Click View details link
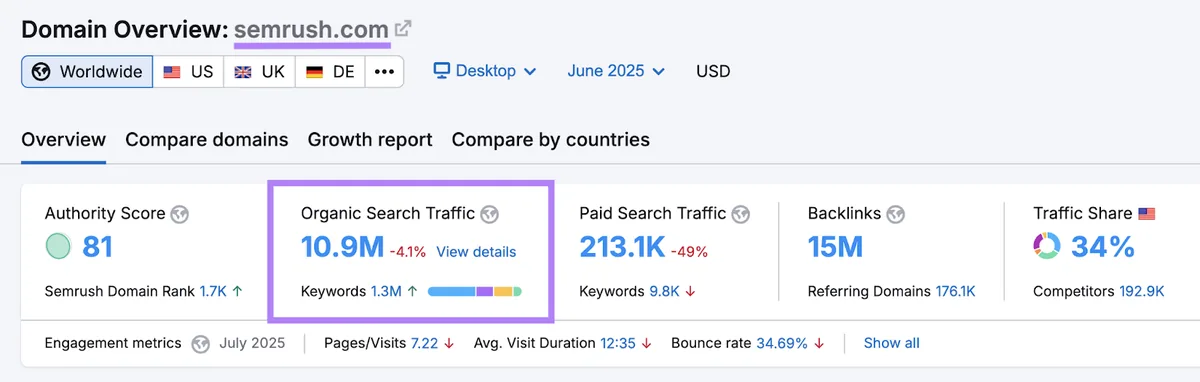Image resolution: width=1200 pixels, height=382 pixels. pos(476,251)
